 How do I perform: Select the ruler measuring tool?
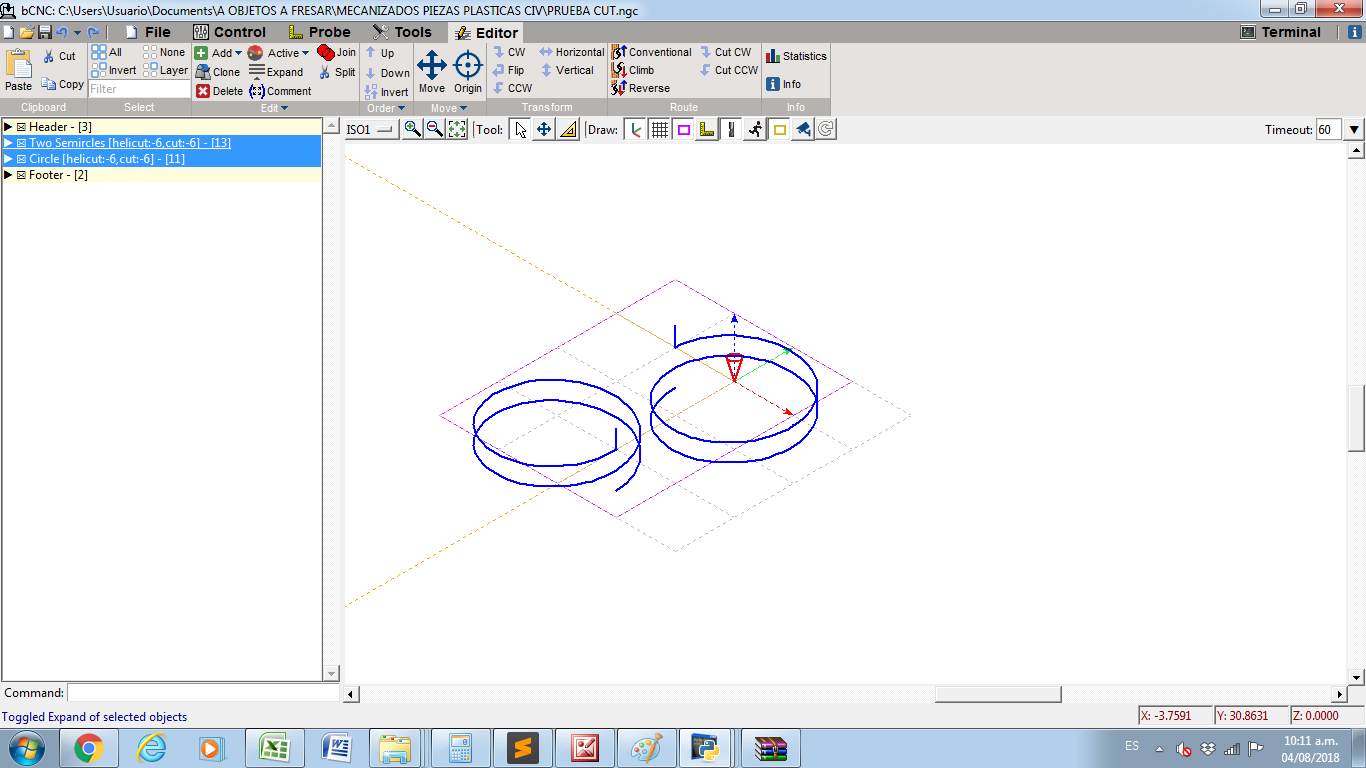568,129
